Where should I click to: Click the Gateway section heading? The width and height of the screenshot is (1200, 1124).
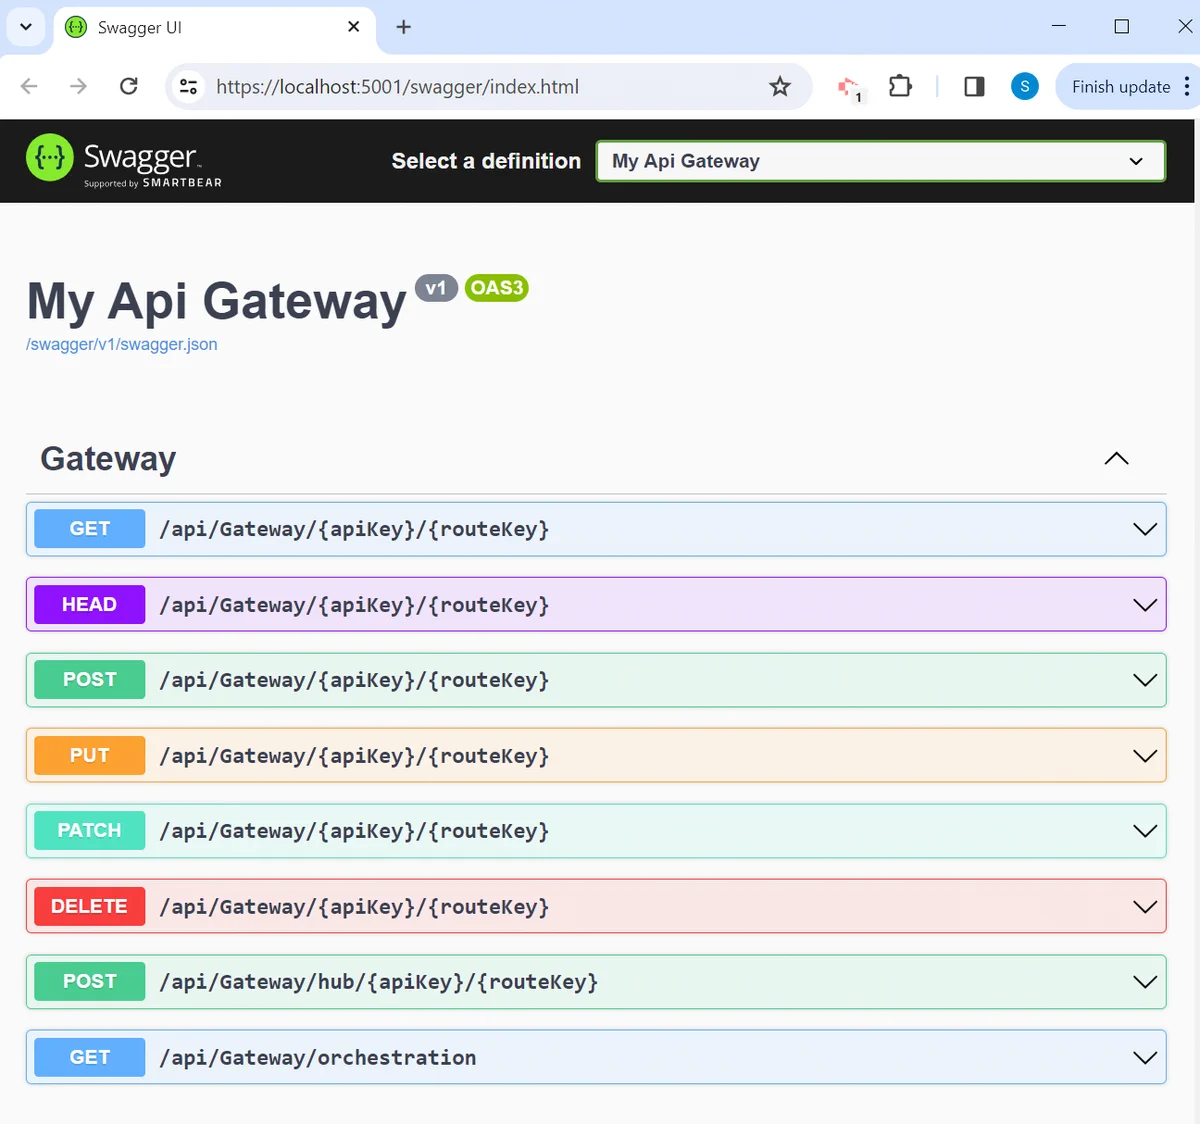[x=108, y=458]
